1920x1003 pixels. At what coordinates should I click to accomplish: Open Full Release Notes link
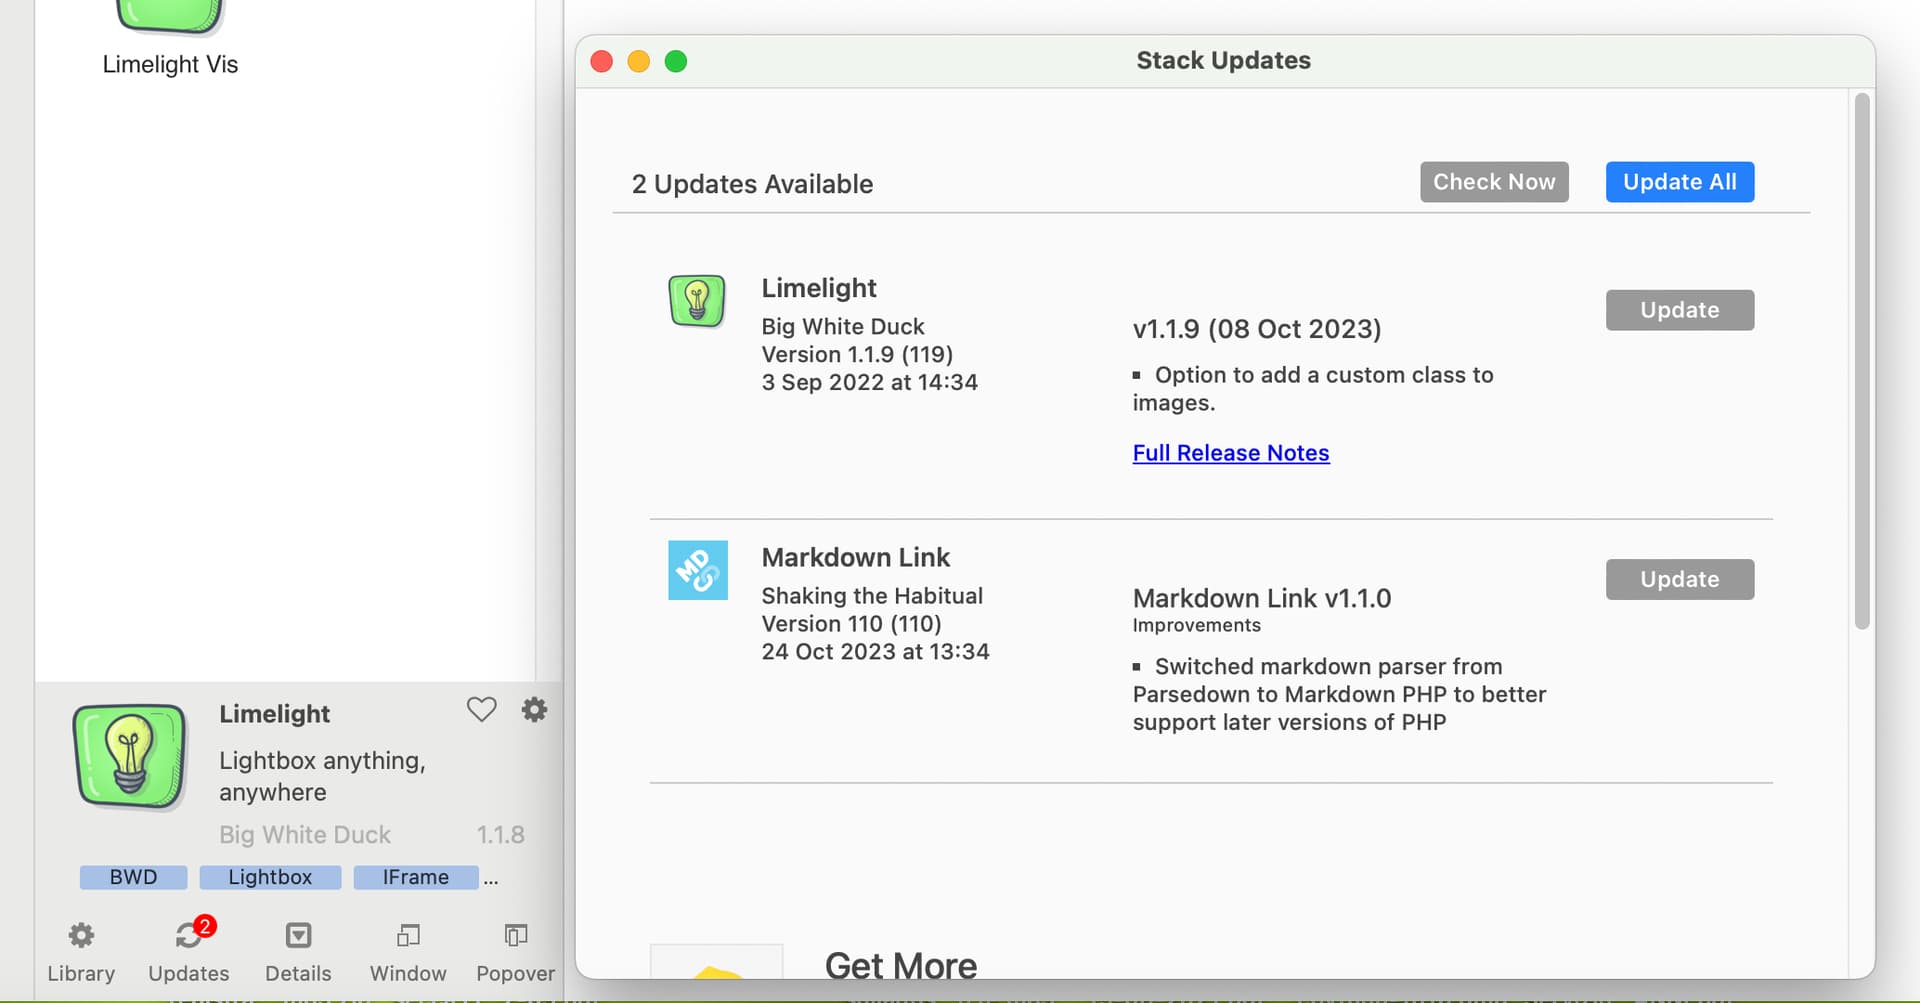pos(1231,453)
